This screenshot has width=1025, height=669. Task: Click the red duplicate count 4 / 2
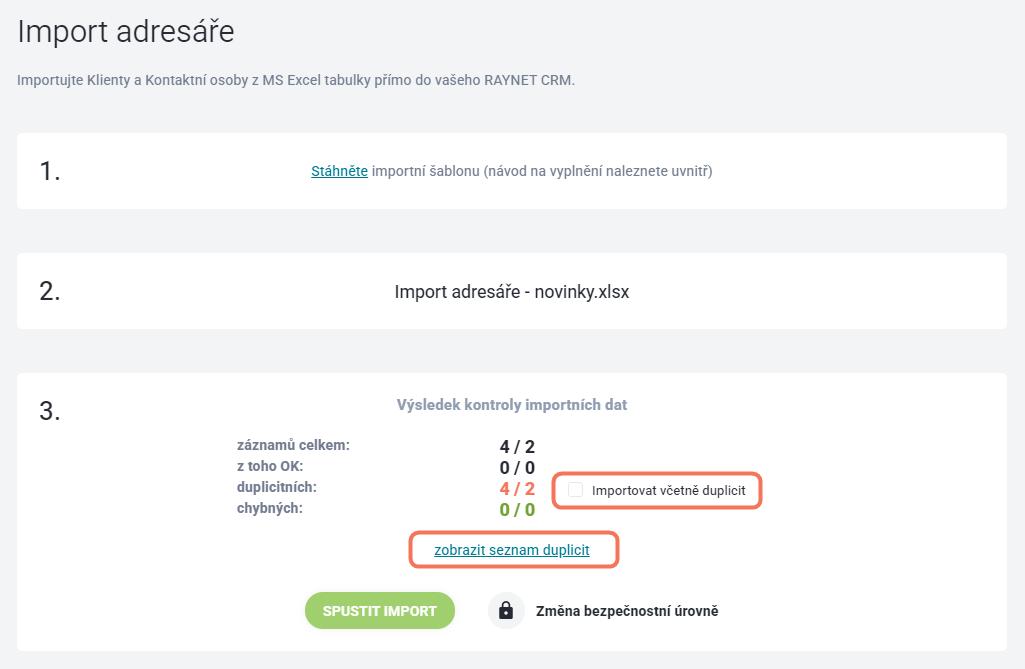tap(517, 489)
